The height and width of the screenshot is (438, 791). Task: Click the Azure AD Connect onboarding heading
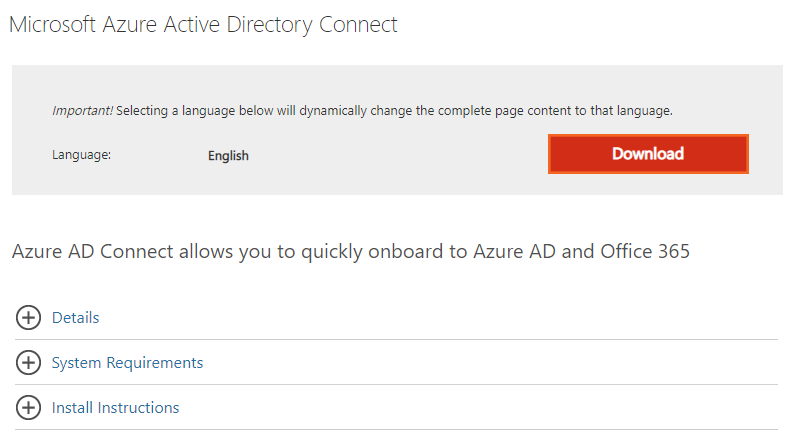coord(350,251)
